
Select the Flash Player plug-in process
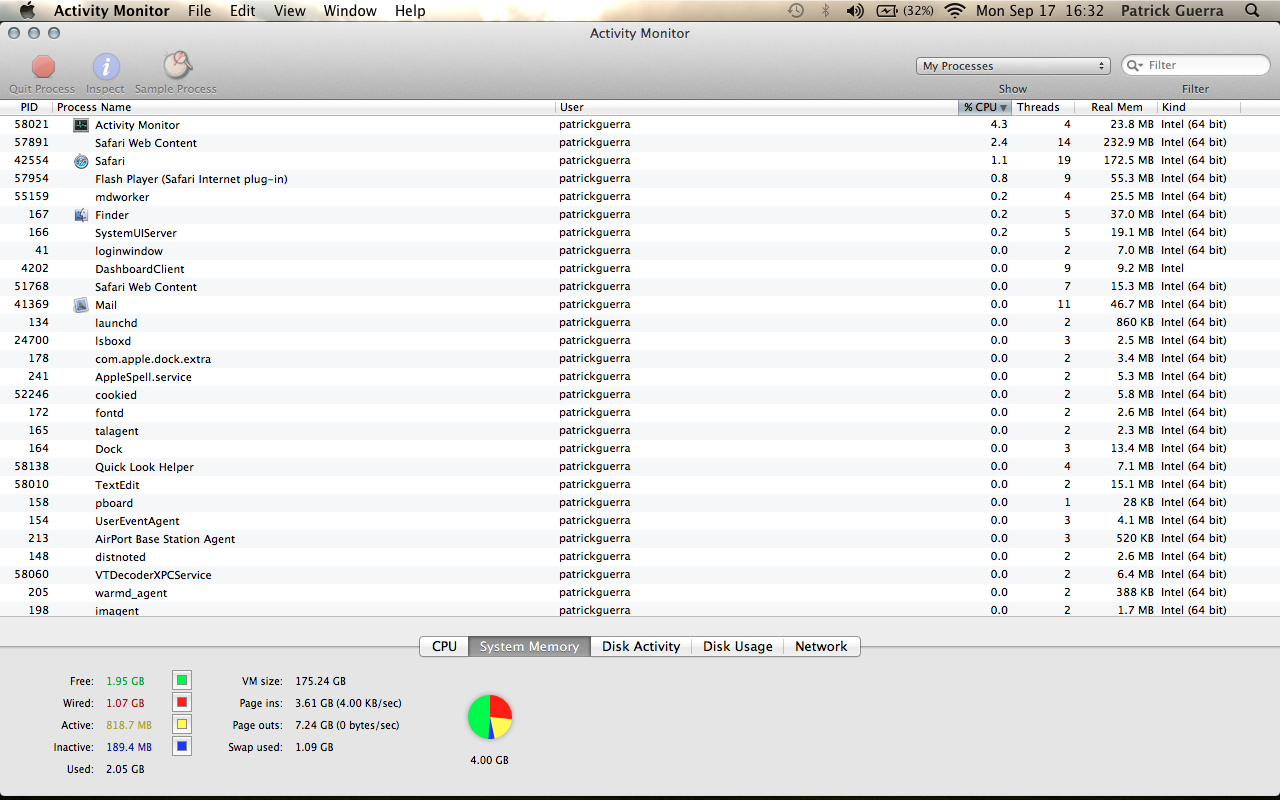click(640, 179)
